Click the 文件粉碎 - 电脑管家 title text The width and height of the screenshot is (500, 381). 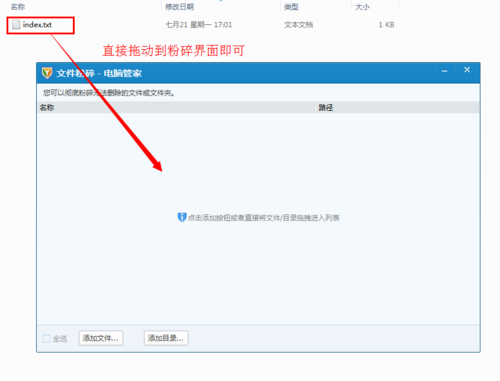99,73
